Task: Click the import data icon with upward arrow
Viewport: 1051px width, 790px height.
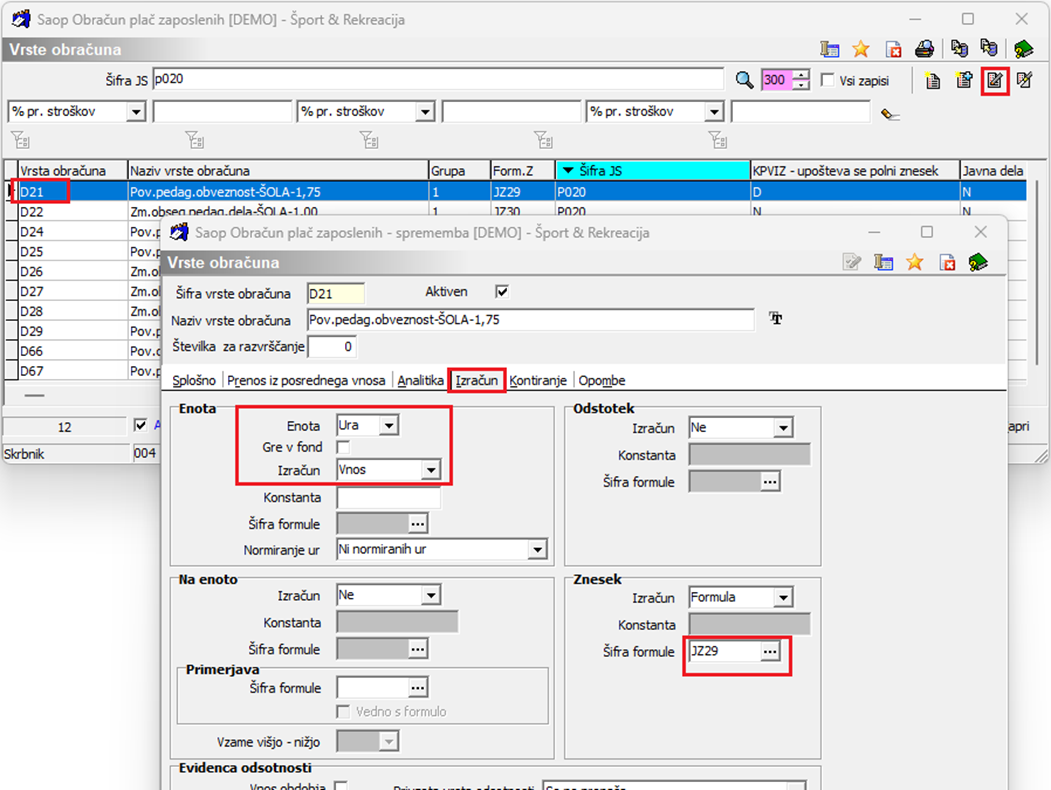Action: click(989, 49)
